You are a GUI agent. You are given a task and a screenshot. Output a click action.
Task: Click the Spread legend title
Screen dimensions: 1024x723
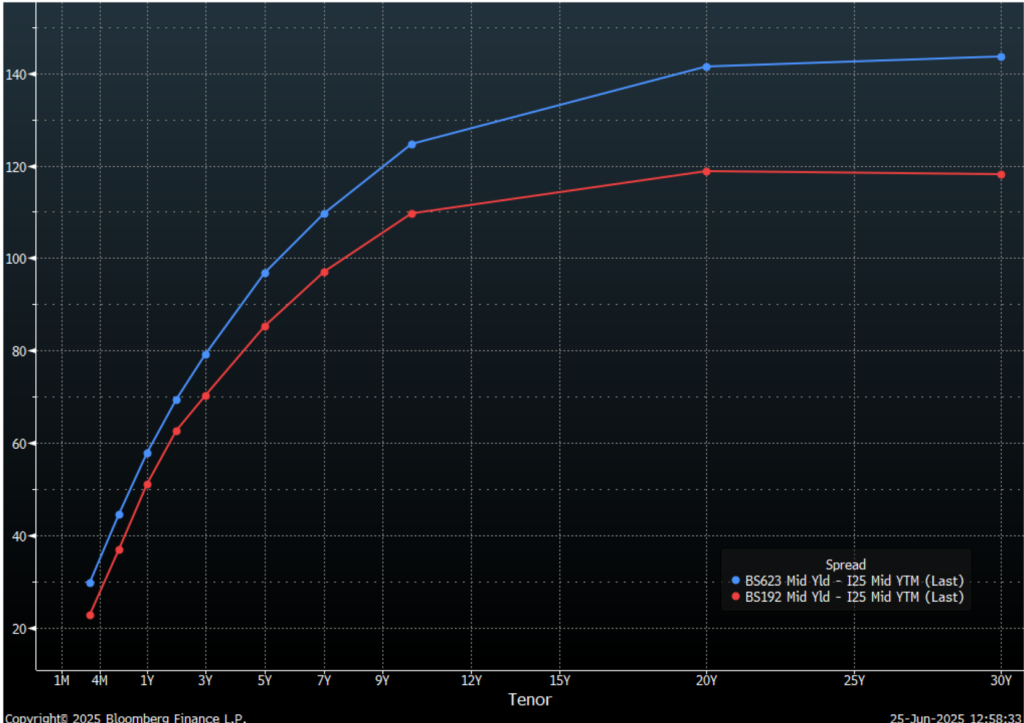845,565
